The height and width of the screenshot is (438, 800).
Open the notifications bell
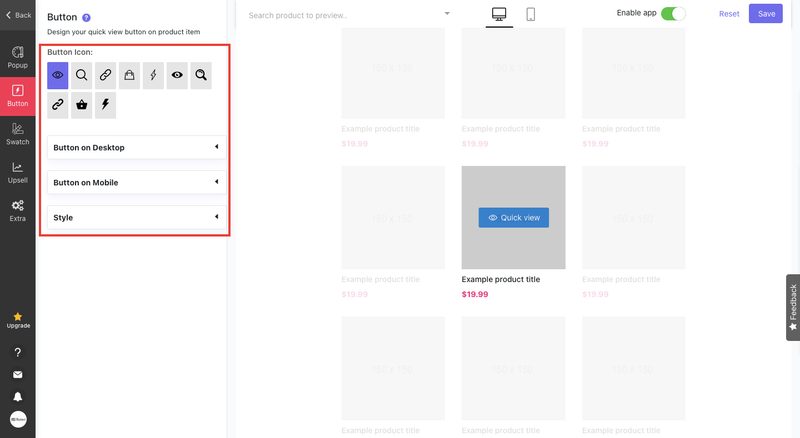tap(18, 397)
